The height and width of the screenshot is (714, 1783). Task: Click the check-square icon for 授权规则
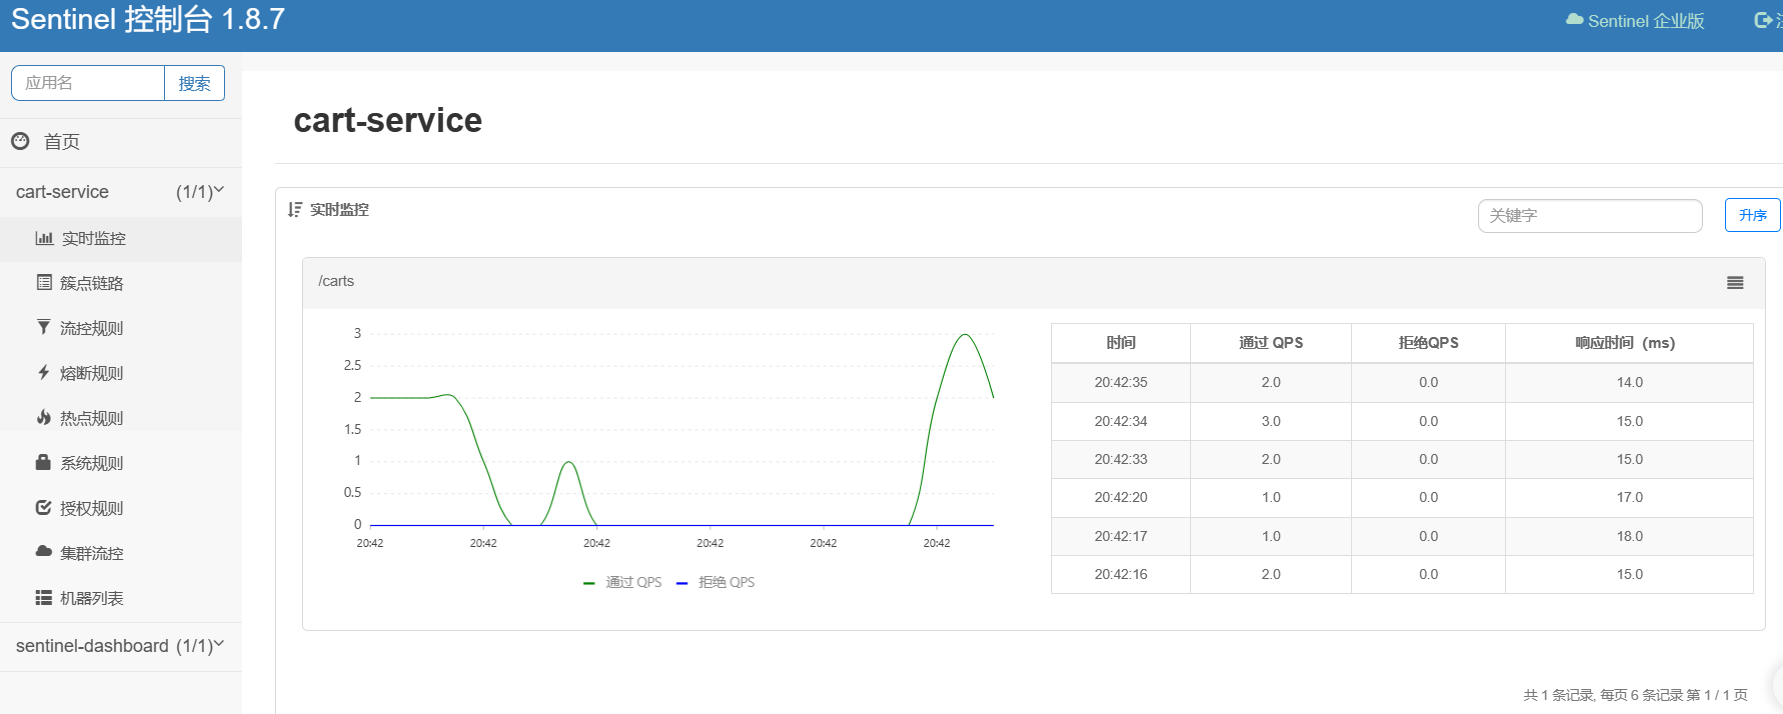click(x=43, y=507)
